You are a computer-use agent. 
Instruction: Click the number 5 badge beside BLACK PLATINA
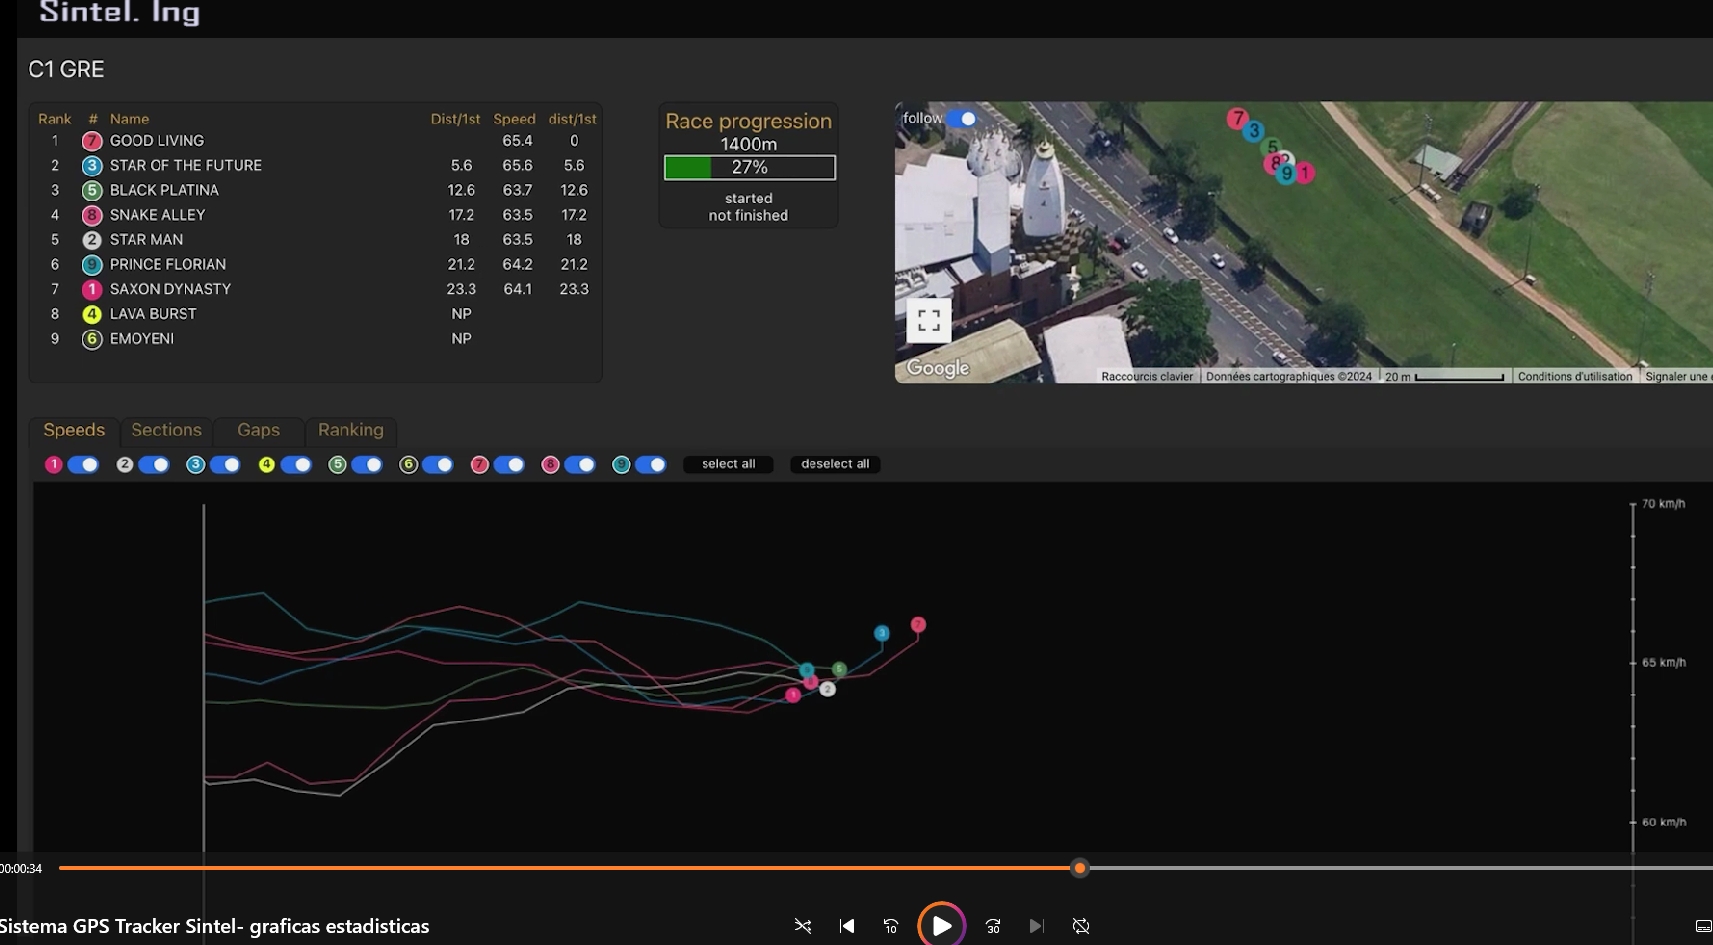[x=91, y=190]
